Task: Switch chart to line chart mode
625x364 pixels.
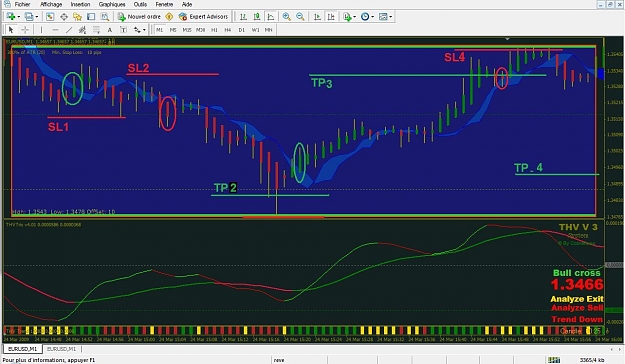Action: 271,17
